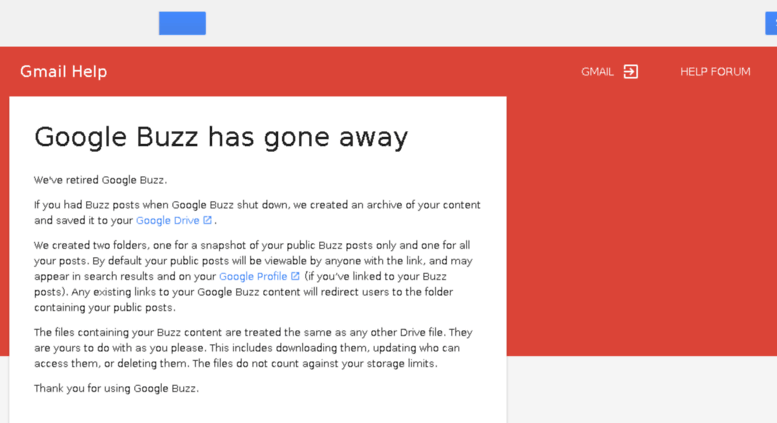
Task: Click the external-link icon after Google Profile
Action: 295,276
